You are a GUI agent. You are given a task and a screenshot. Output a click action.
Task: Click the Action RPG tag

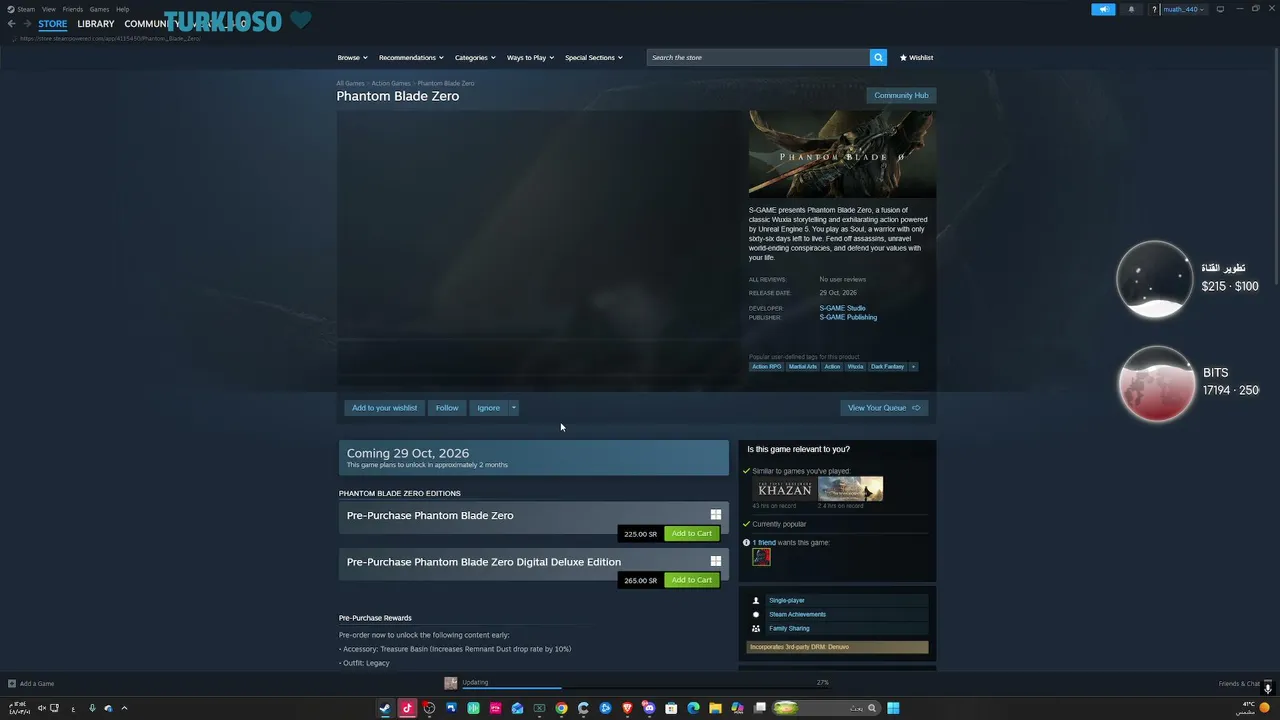(x=767, y=367)
